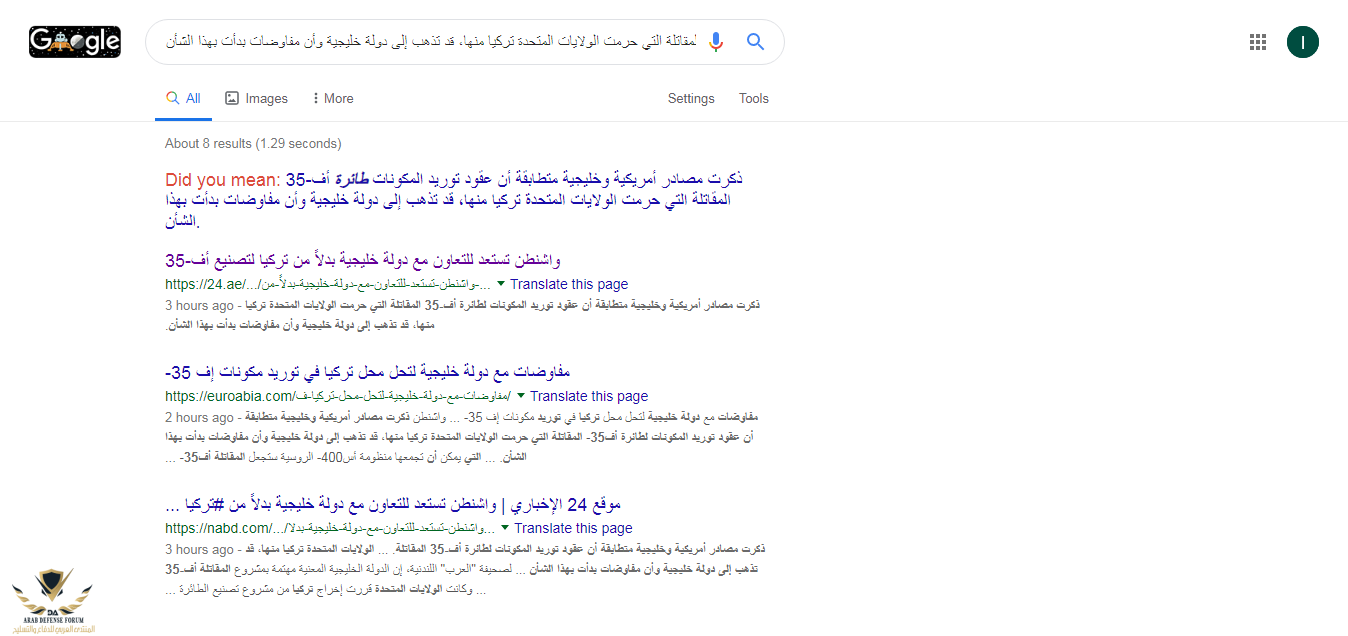Click Translate this page for nabd.com result
1348x636 pixels.
[573, 529]
